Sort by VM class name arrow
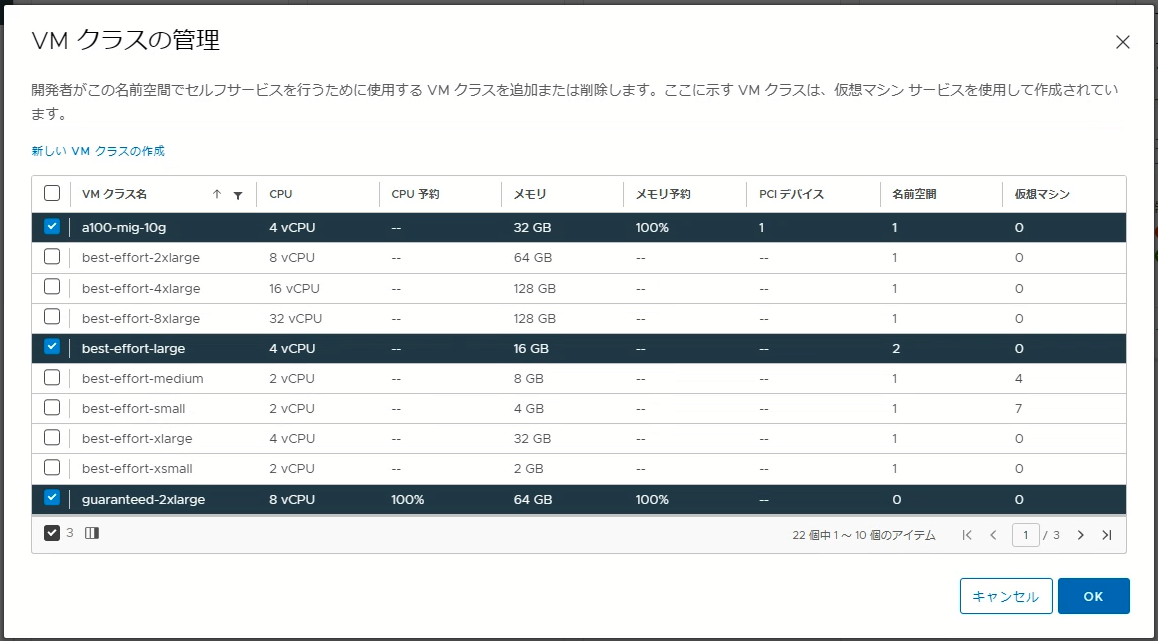 click(x=216, y=194)
